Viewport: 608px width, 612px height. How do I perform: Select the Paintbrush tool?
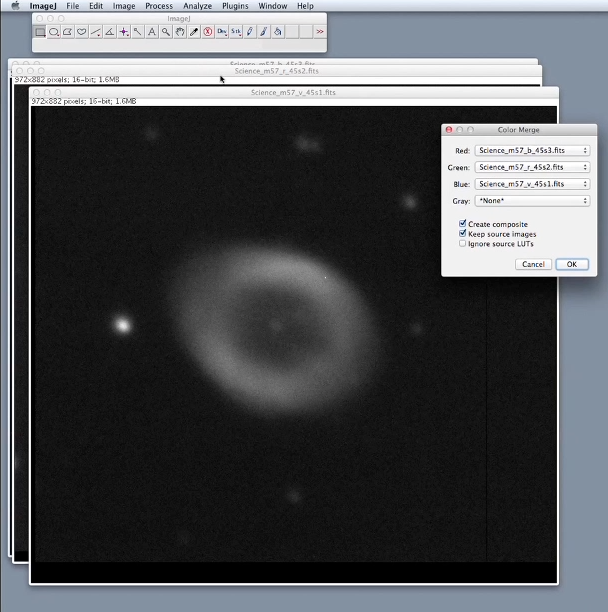[x=264, y=32]
